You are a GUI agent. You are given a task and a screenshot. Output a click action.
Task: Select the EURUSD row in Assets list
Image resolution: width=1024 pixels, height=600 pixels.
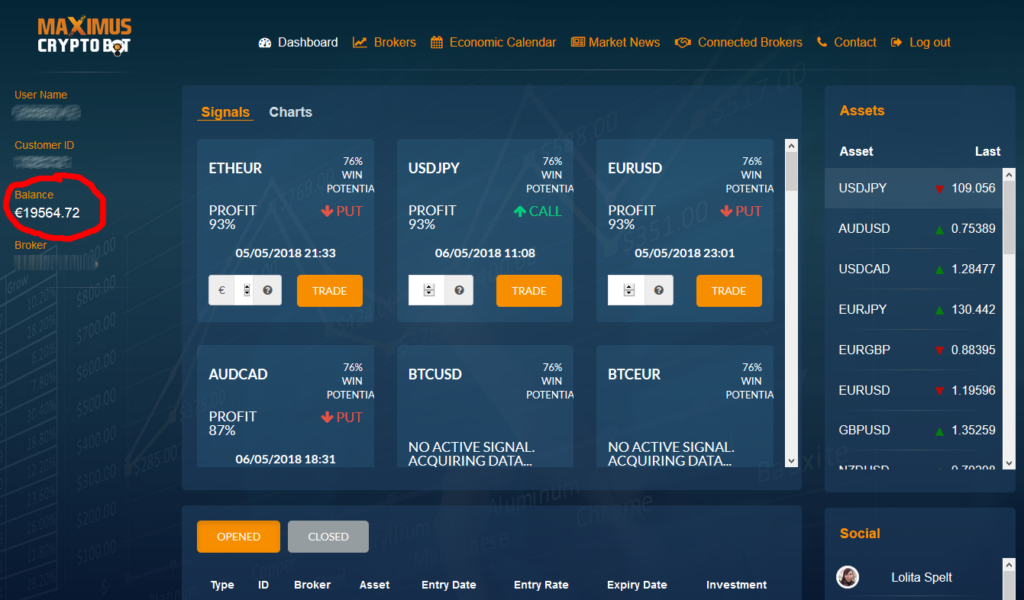pyautogui.click(x=914, y=391)
